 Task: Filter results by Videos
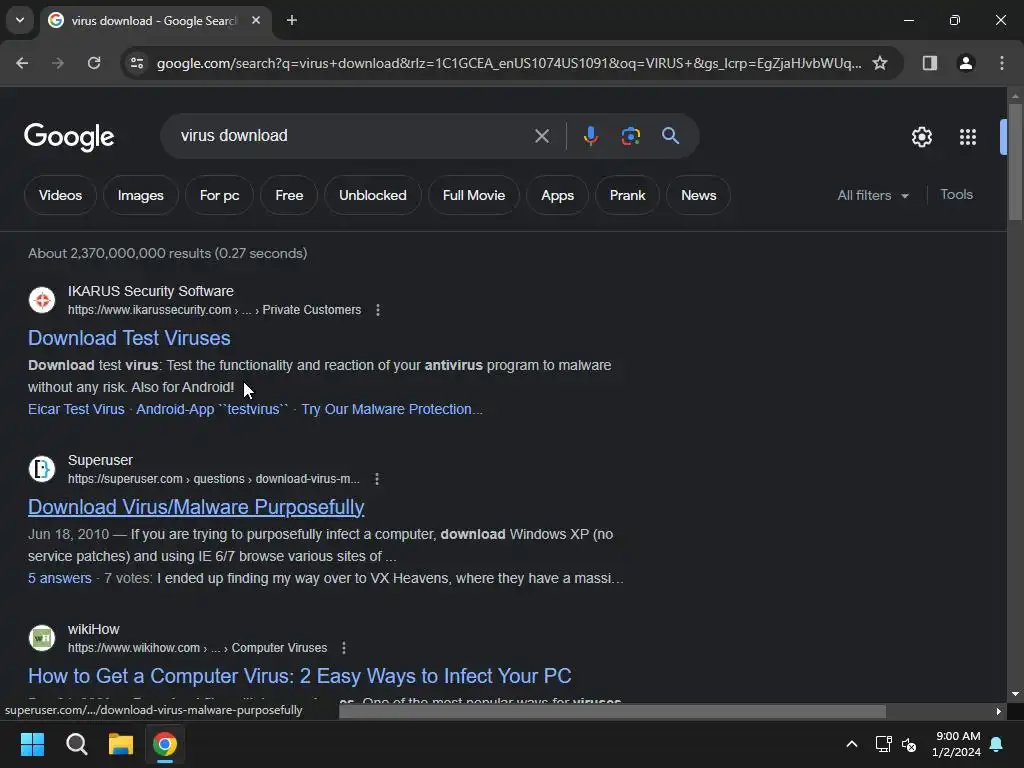(60, 195)
